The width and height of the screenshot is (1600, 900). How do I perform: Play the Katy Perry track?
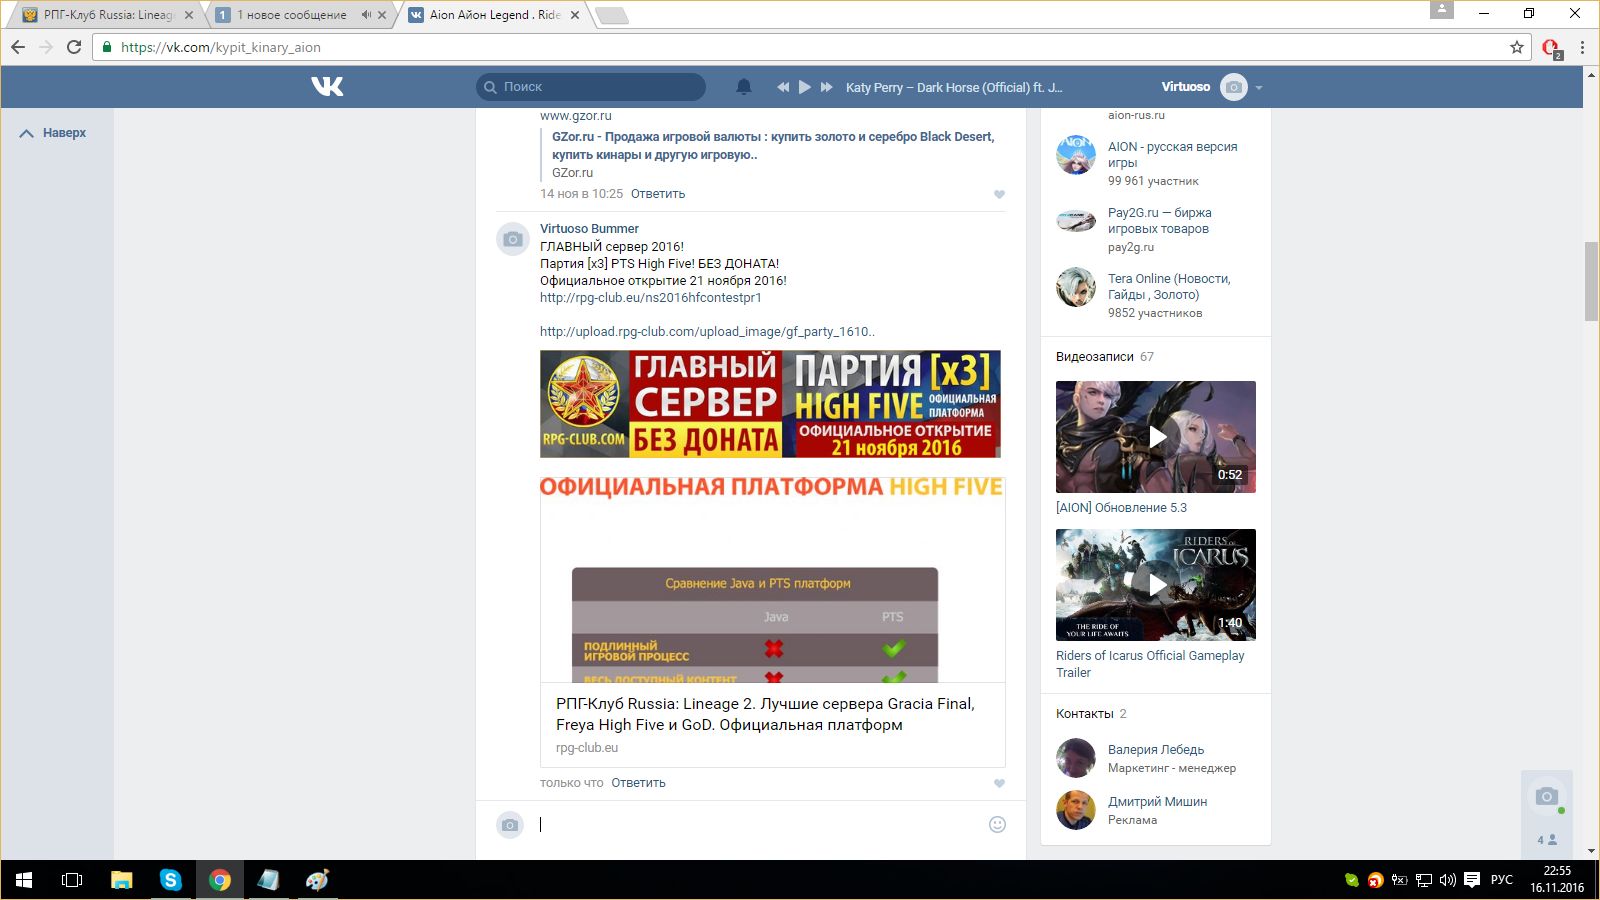tap(805, 87)
